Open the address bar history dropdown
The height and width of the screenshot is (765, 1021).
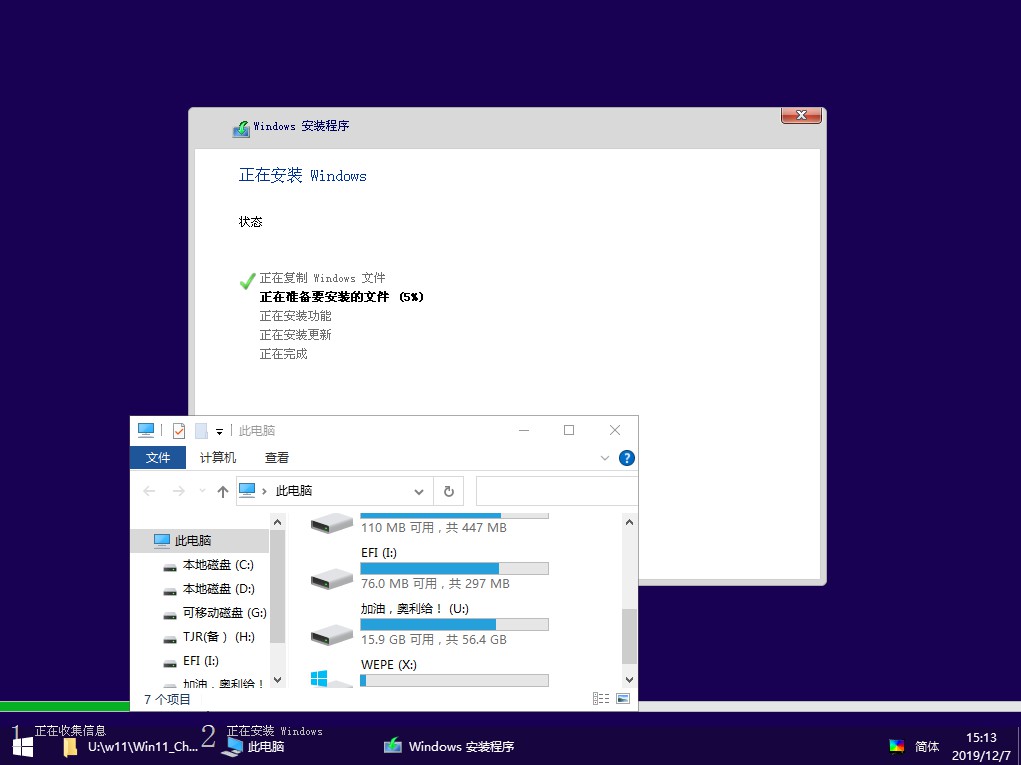pyautogui.click(x=419, y=492)
